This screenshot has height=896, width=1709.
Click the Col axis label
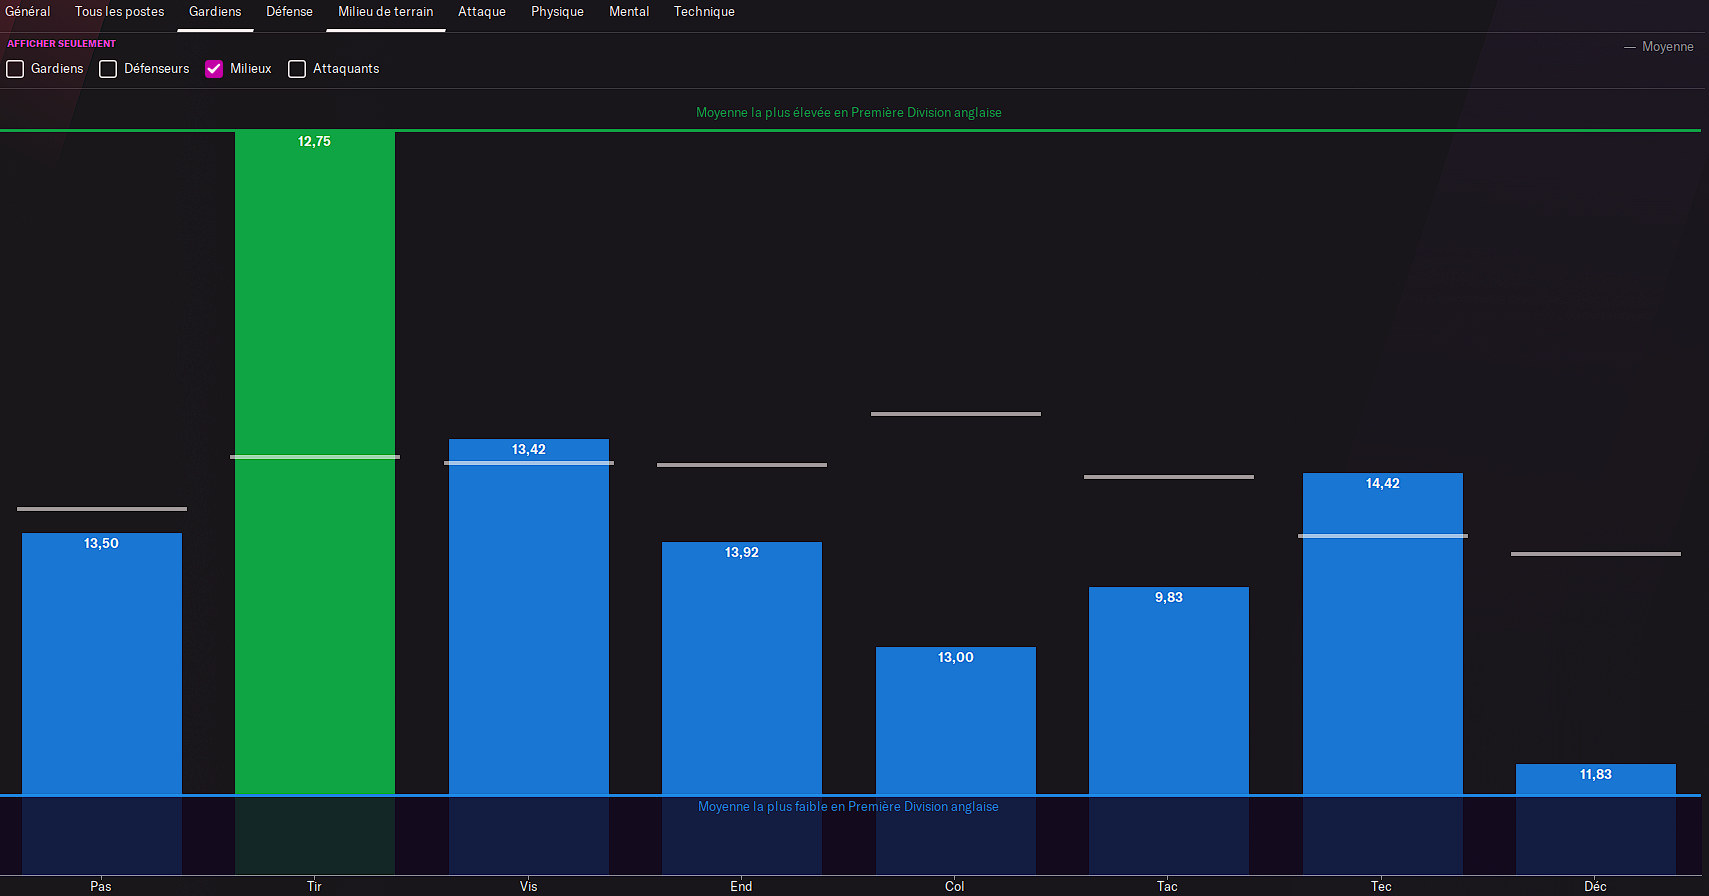(x=955, y=886)
